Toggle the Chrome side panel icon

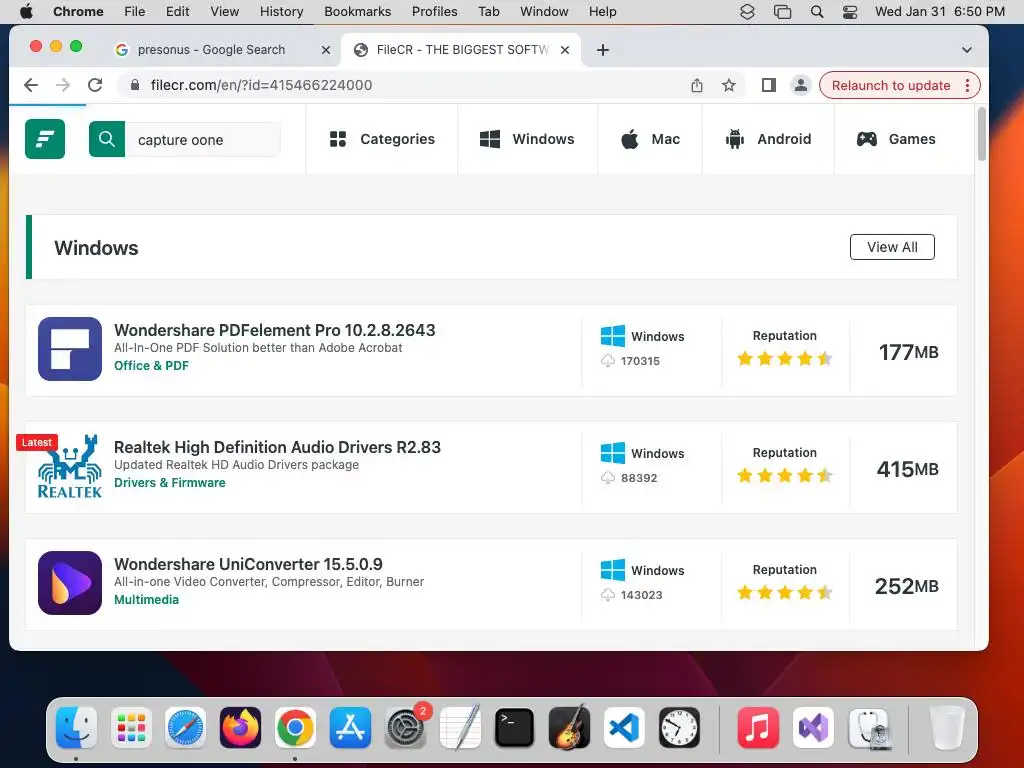tap(769, 85)
